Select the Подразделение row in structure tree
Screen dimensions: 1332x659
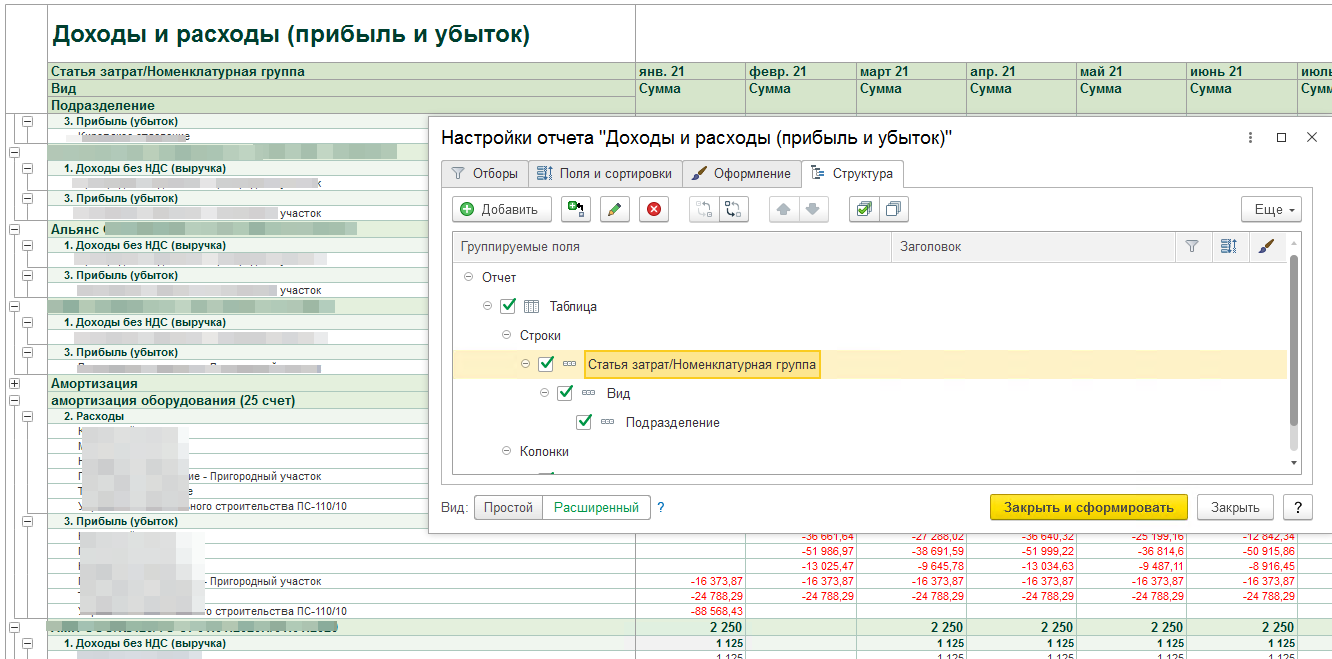click(870, 423)
